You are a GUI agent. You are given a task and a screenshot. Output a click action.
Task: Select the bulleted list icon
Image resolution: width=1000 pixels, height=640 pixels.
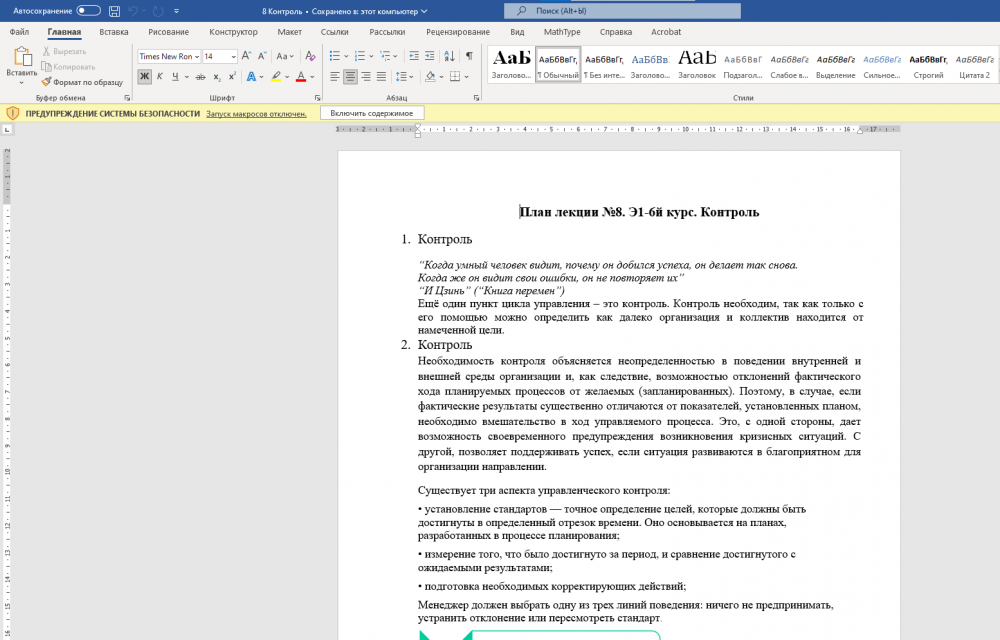[334, 56]
